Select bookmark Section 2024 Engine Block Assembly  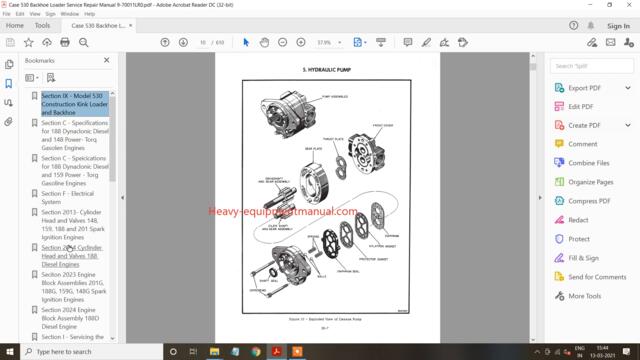(70, 318)
